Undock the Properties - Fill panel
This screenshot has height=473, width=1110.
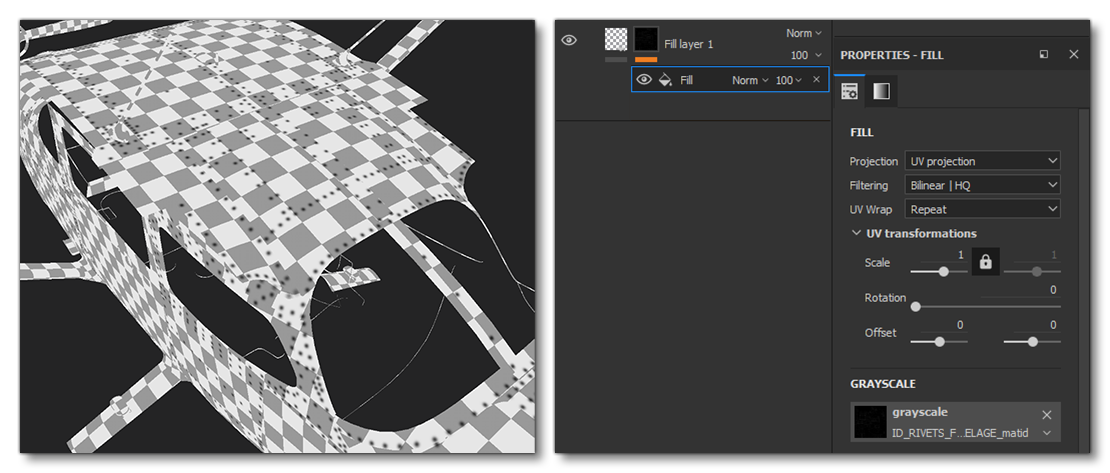pos(1044,55)
